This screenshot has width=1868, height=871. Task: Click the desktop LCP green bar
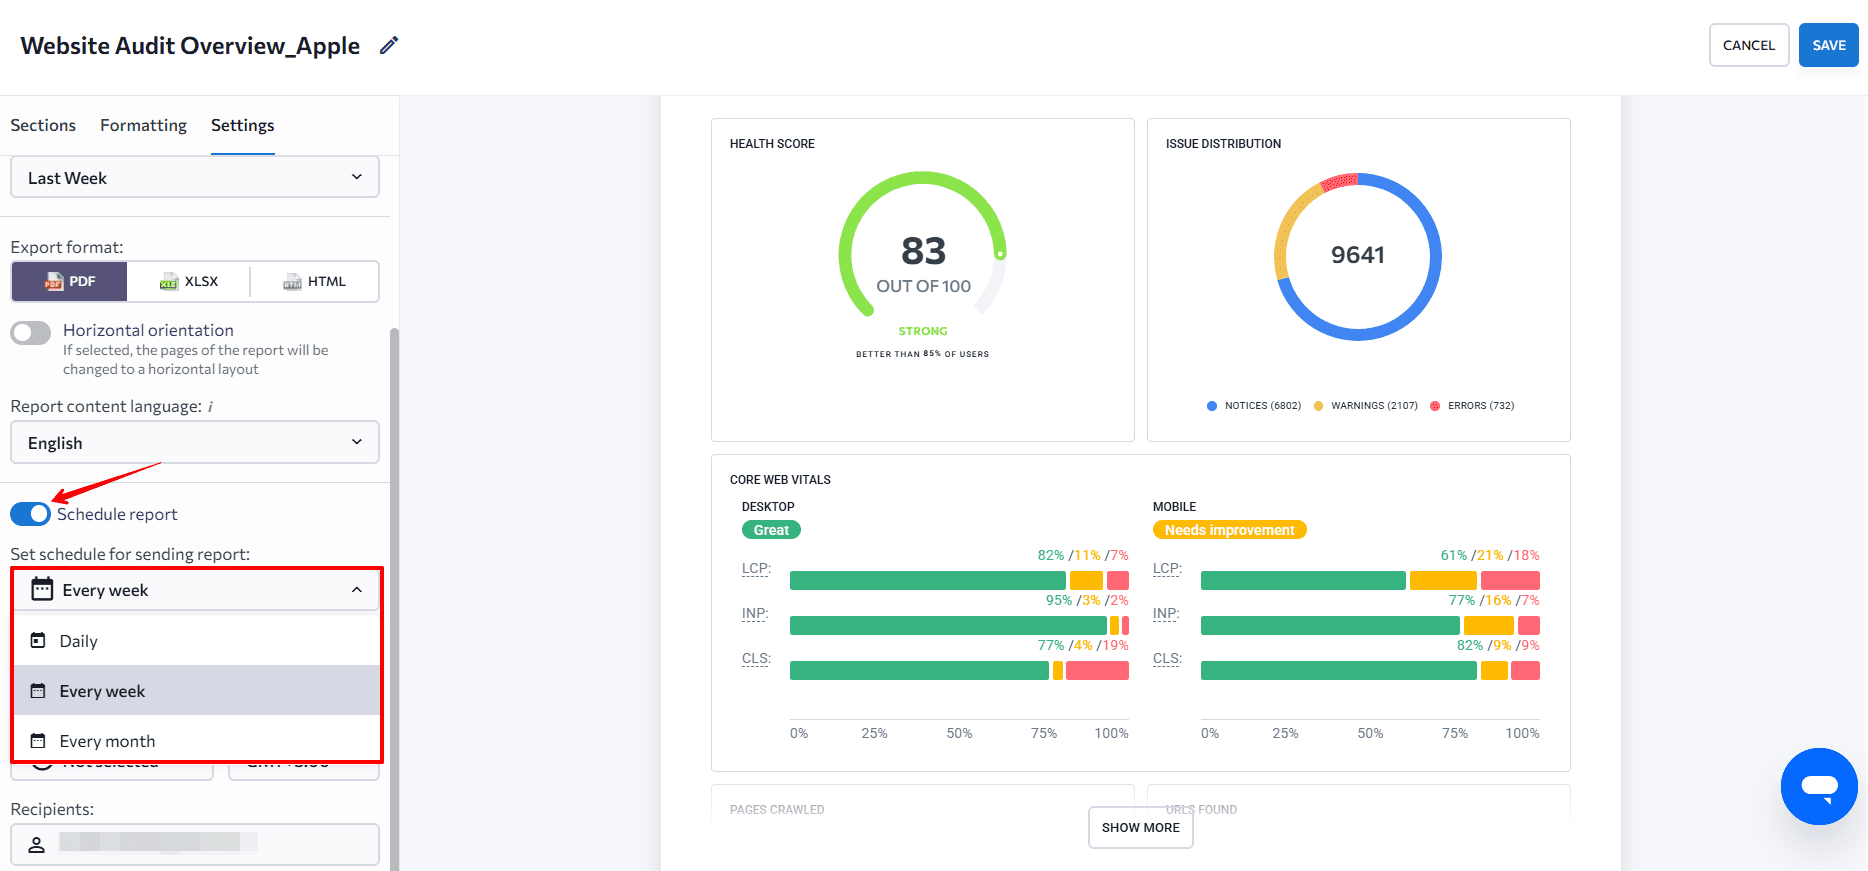928,580
